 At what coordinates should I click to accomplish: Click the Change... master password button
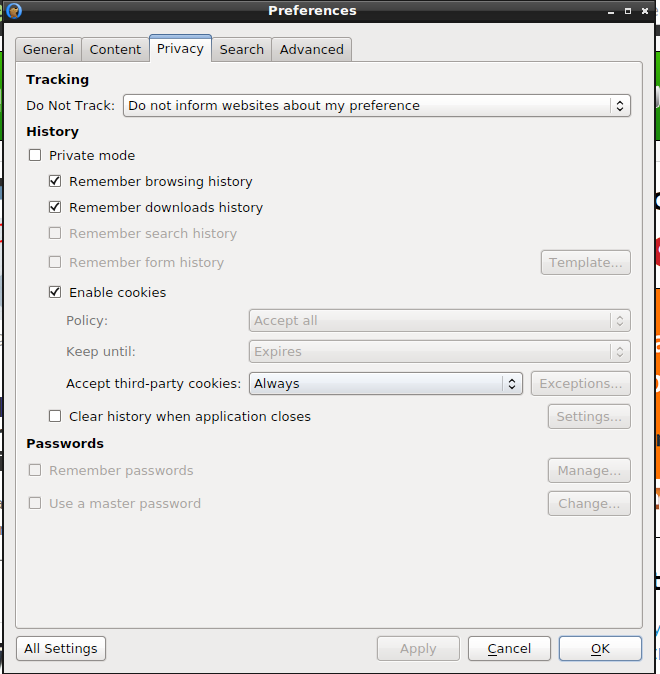pos(589,503)
